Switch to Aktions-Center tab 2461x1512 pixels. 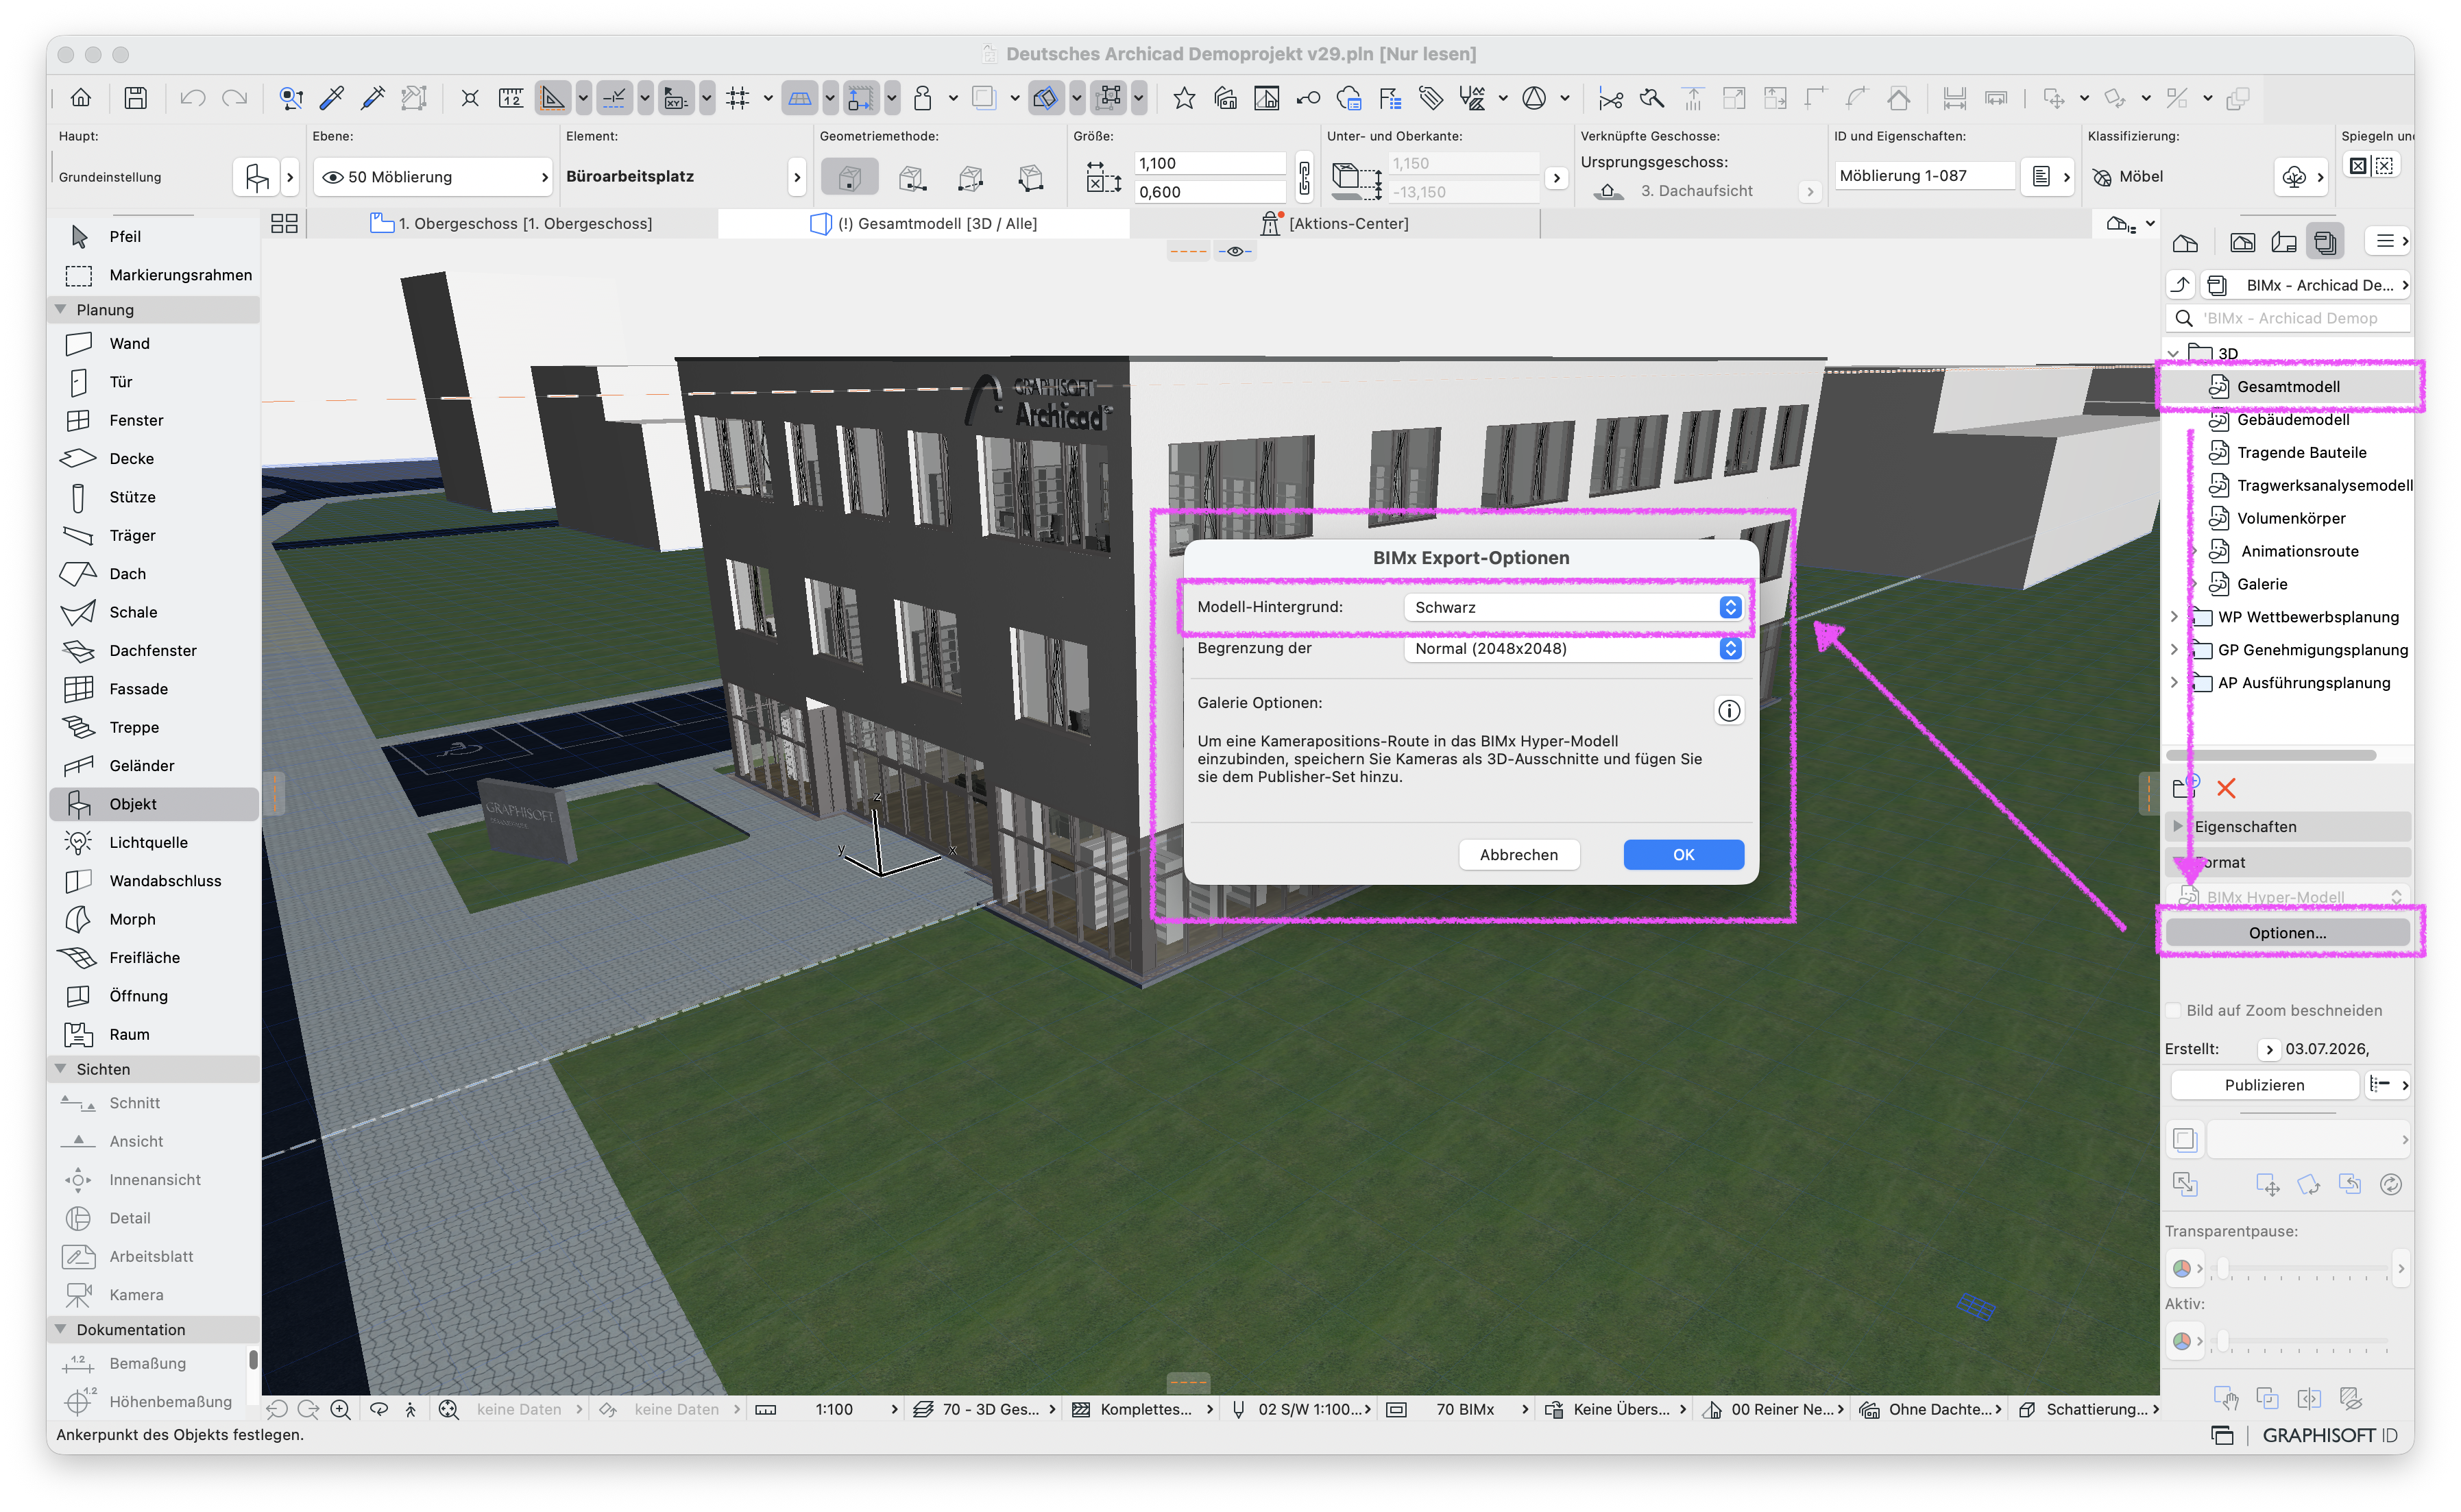tap(1335, 224)
